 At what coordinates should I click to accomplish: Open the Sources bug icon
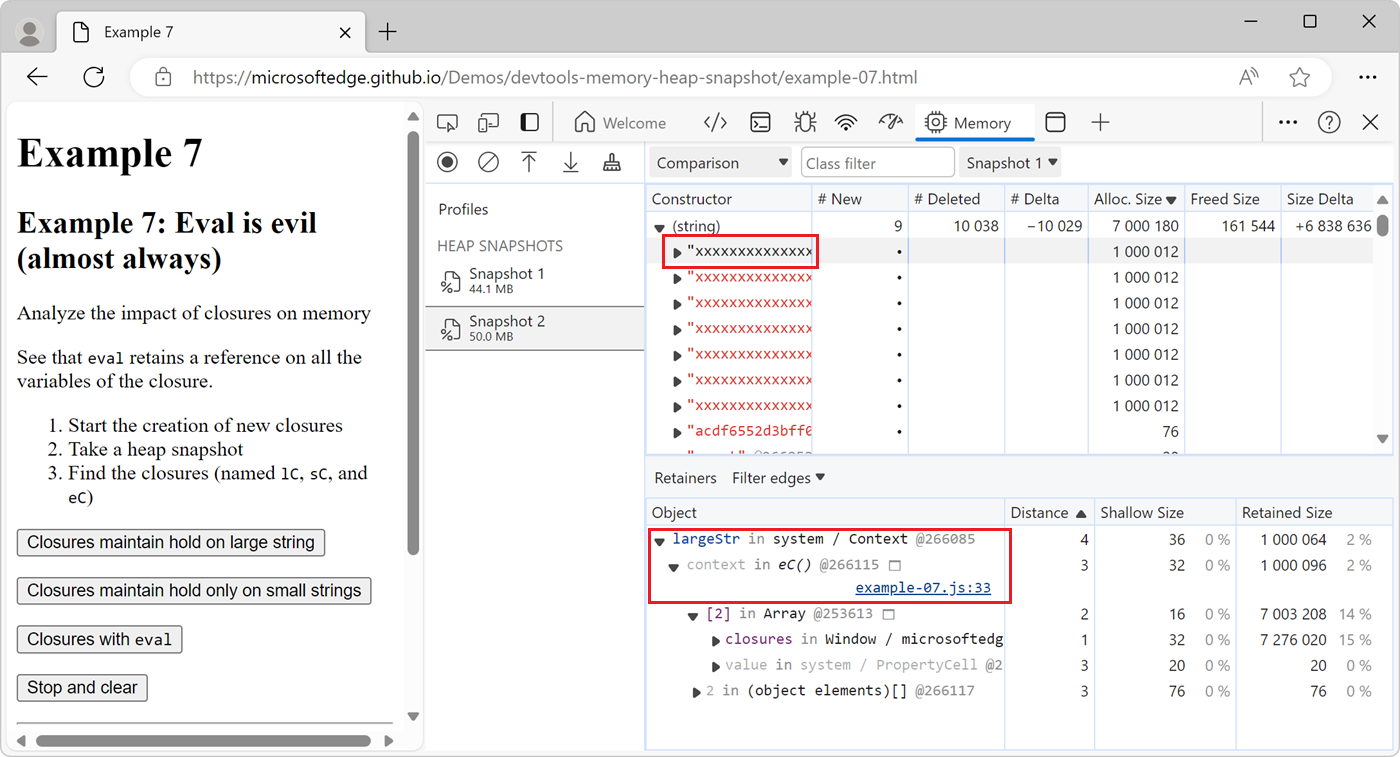pos(804,123)
